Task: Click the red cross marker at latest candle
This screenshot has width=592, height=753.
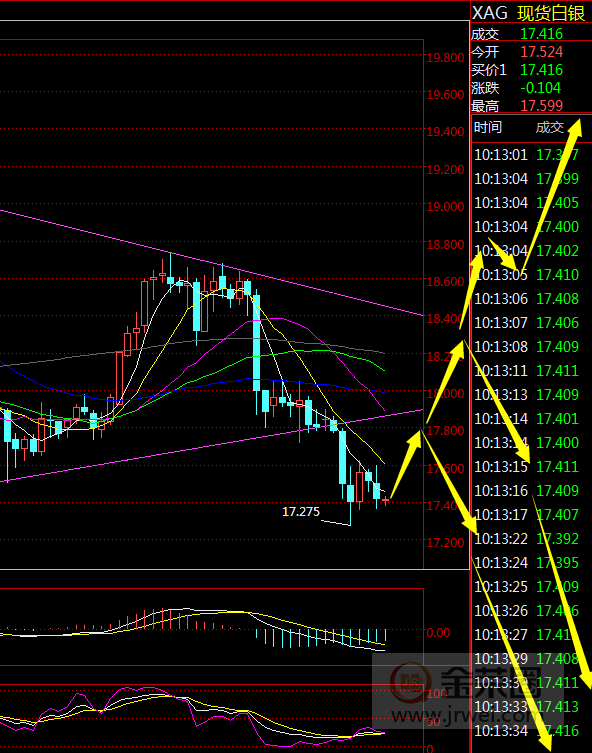Action: click(386, 500)
